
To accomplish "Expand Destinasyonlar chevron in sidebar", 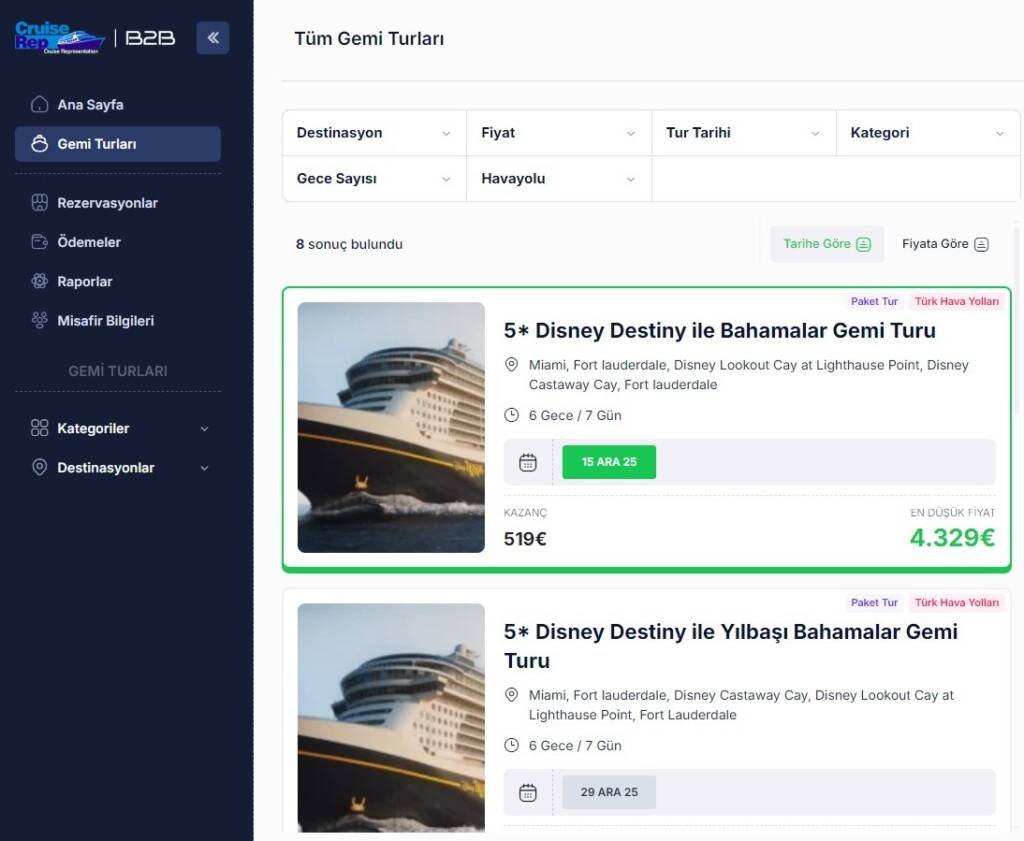I will point(204,468).
